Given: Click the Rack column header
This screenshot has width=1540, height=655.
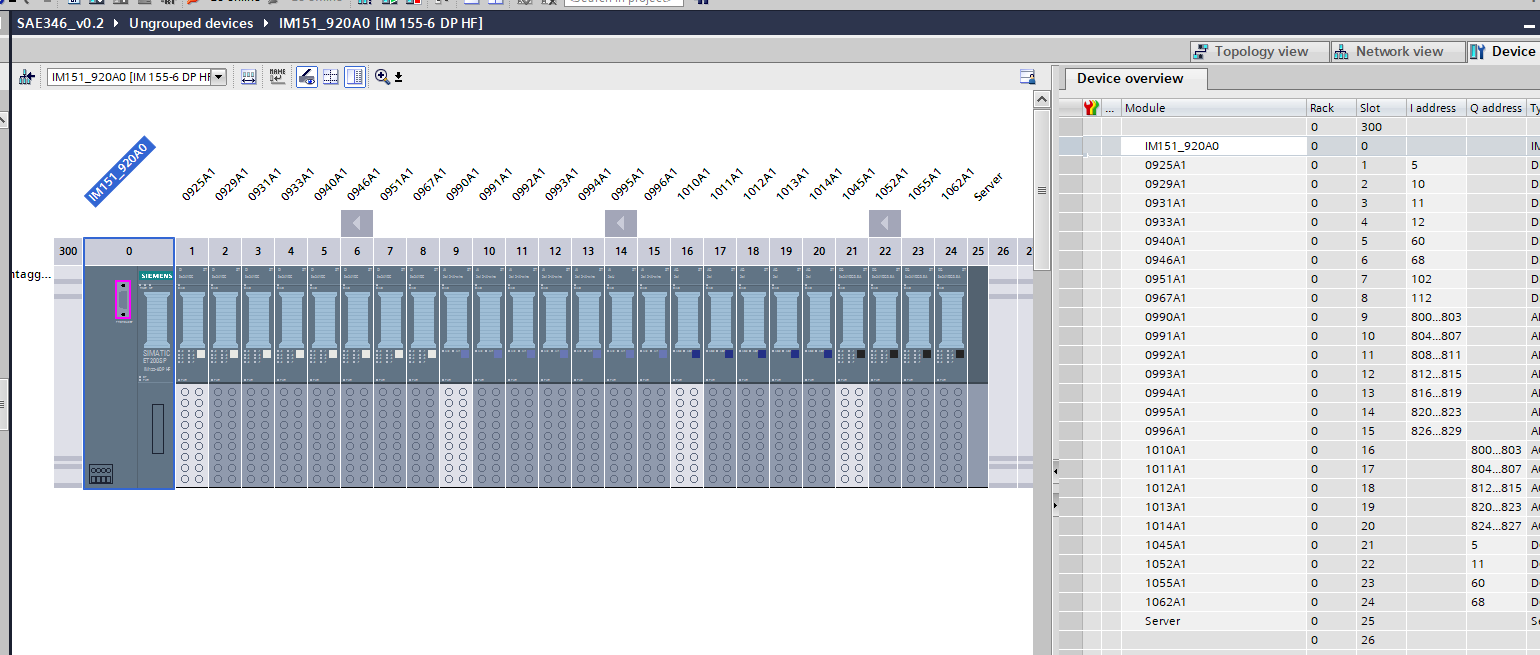Looking at the screenshot, I should (1332, 108).
